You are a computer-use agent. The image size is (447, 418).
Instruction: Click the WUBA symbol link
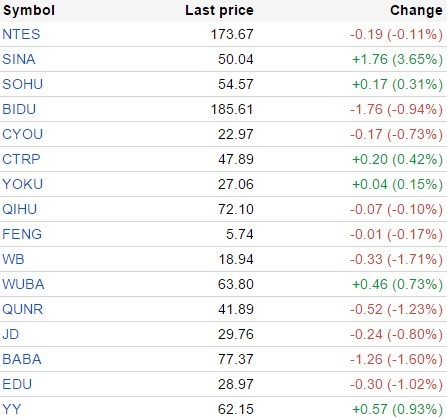[x=23, y=284]
